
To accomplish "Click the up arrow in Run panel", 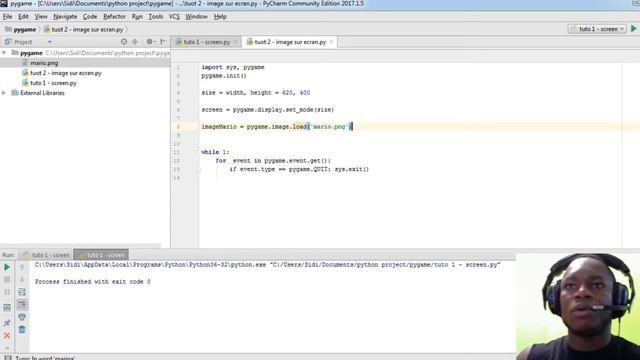I will (22, 267).
